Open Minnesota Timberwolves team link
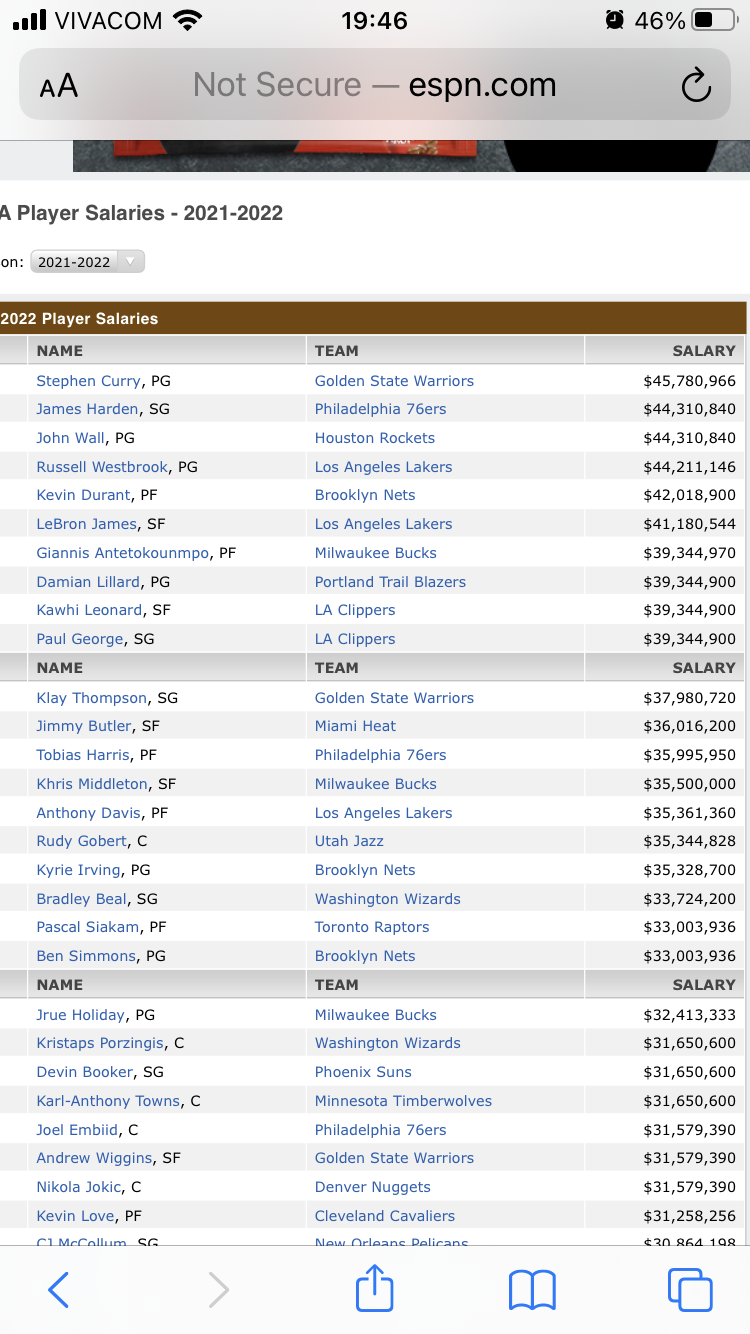750x1334 pixels. pyautogui.click(x=403, y=1101)
